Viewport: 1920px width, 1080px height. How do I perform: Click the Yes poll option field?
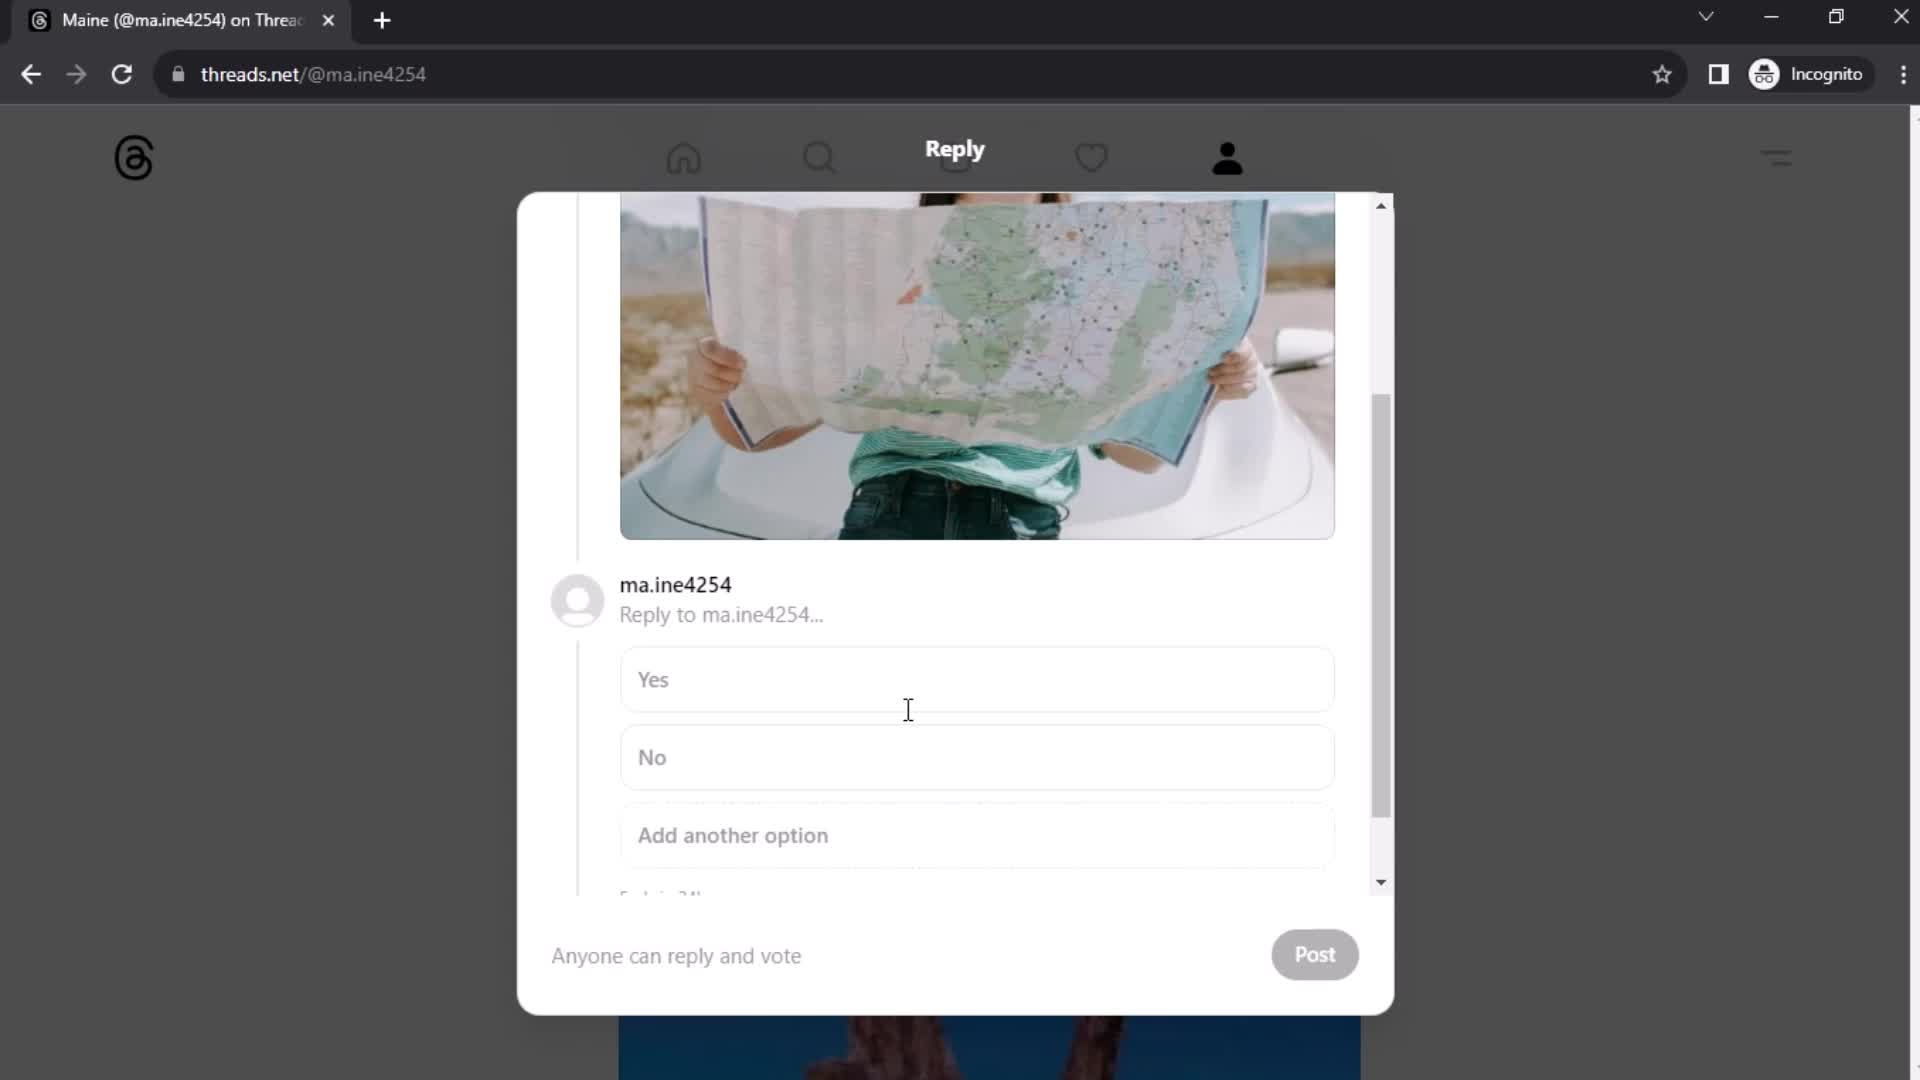point(976,679)
